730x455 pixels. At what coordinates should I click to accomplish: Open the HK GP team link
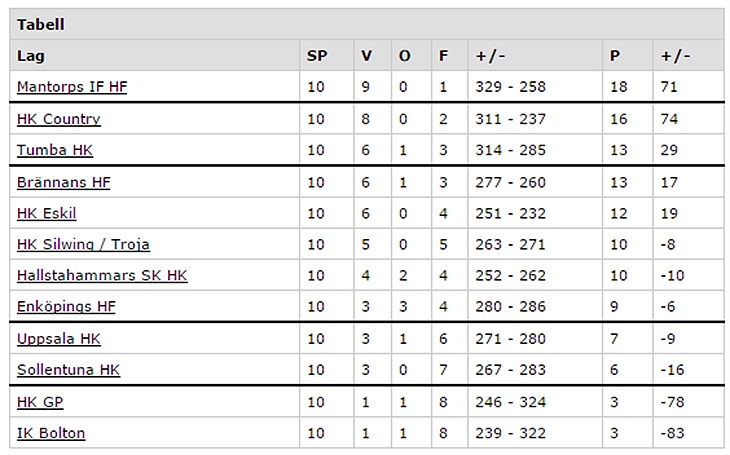(40, 402)
